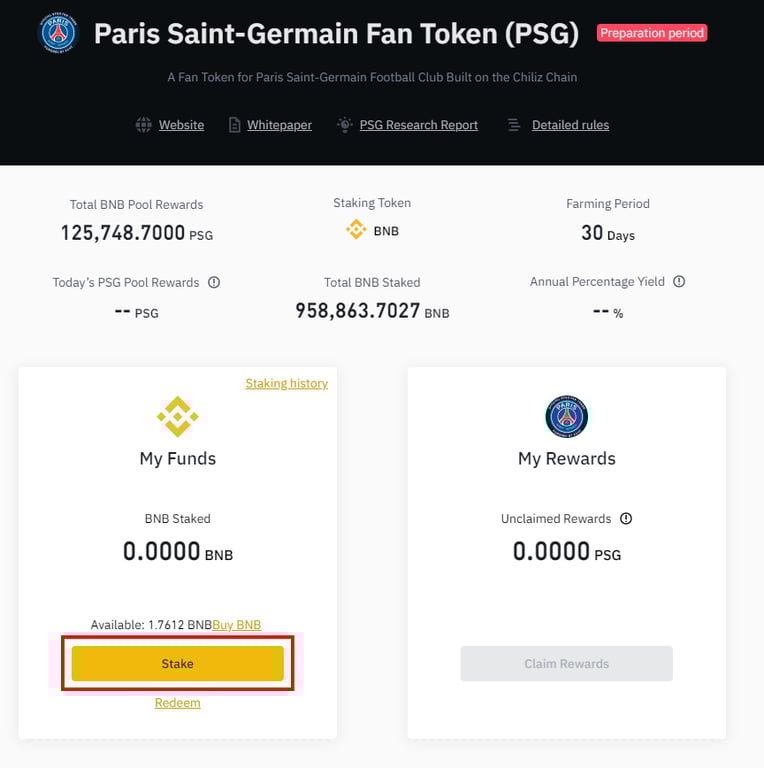Click the globe icon beside Website

143,125
